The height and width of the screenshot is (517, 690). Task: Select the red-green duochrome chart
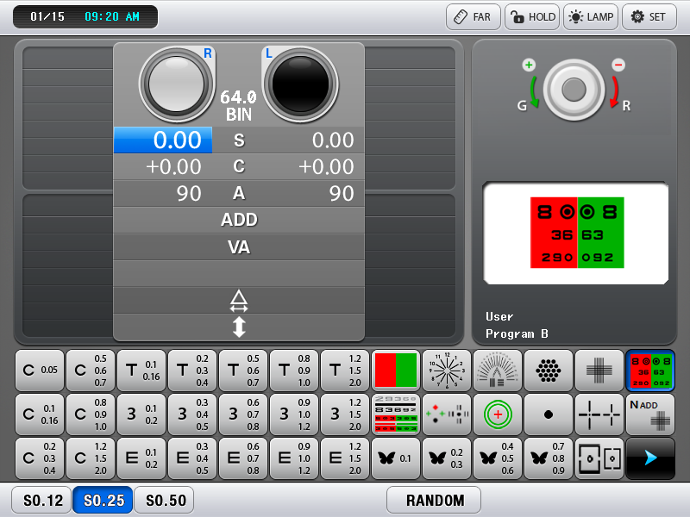[x=396, y=371]
